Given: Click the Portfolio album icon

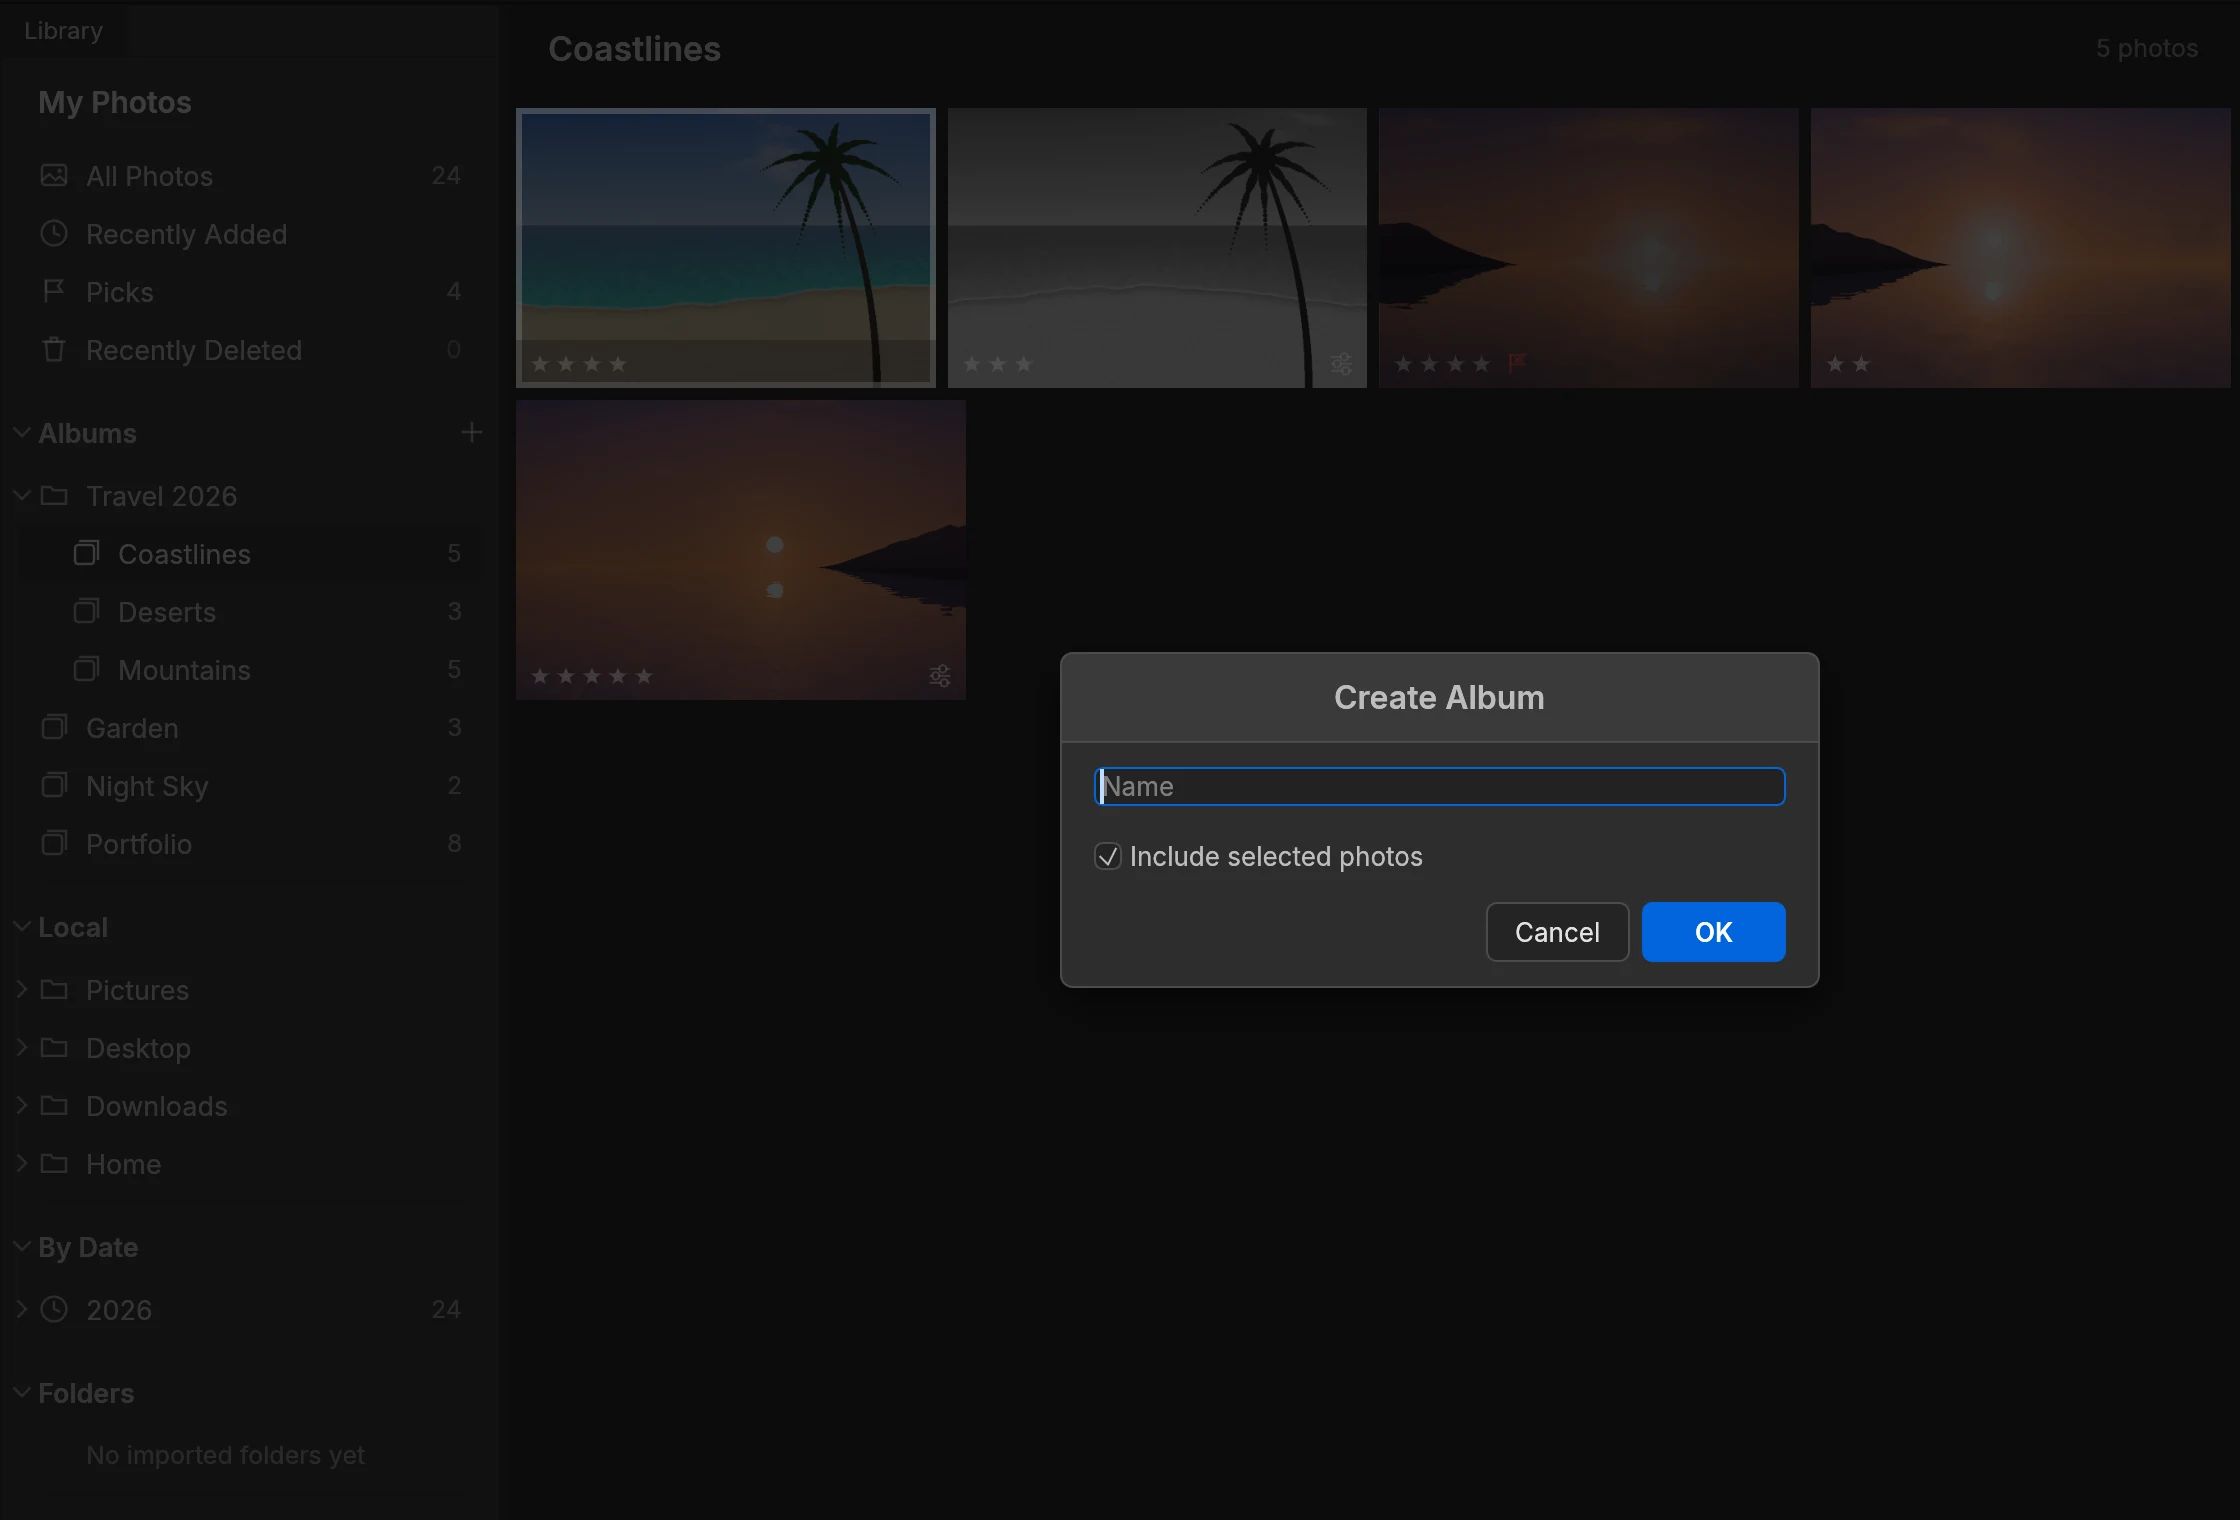Looking at the screenshot, I should point(54,844).
